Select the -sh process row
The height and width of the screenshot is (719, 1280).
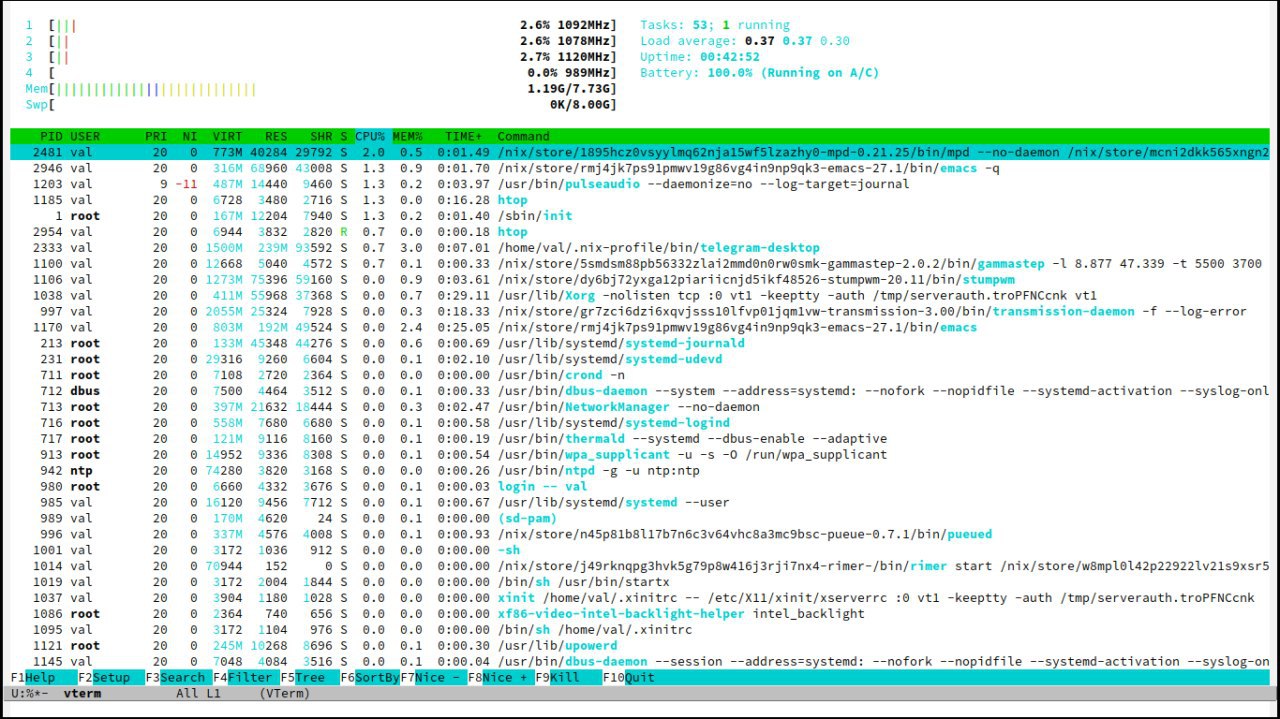[640, 550]
